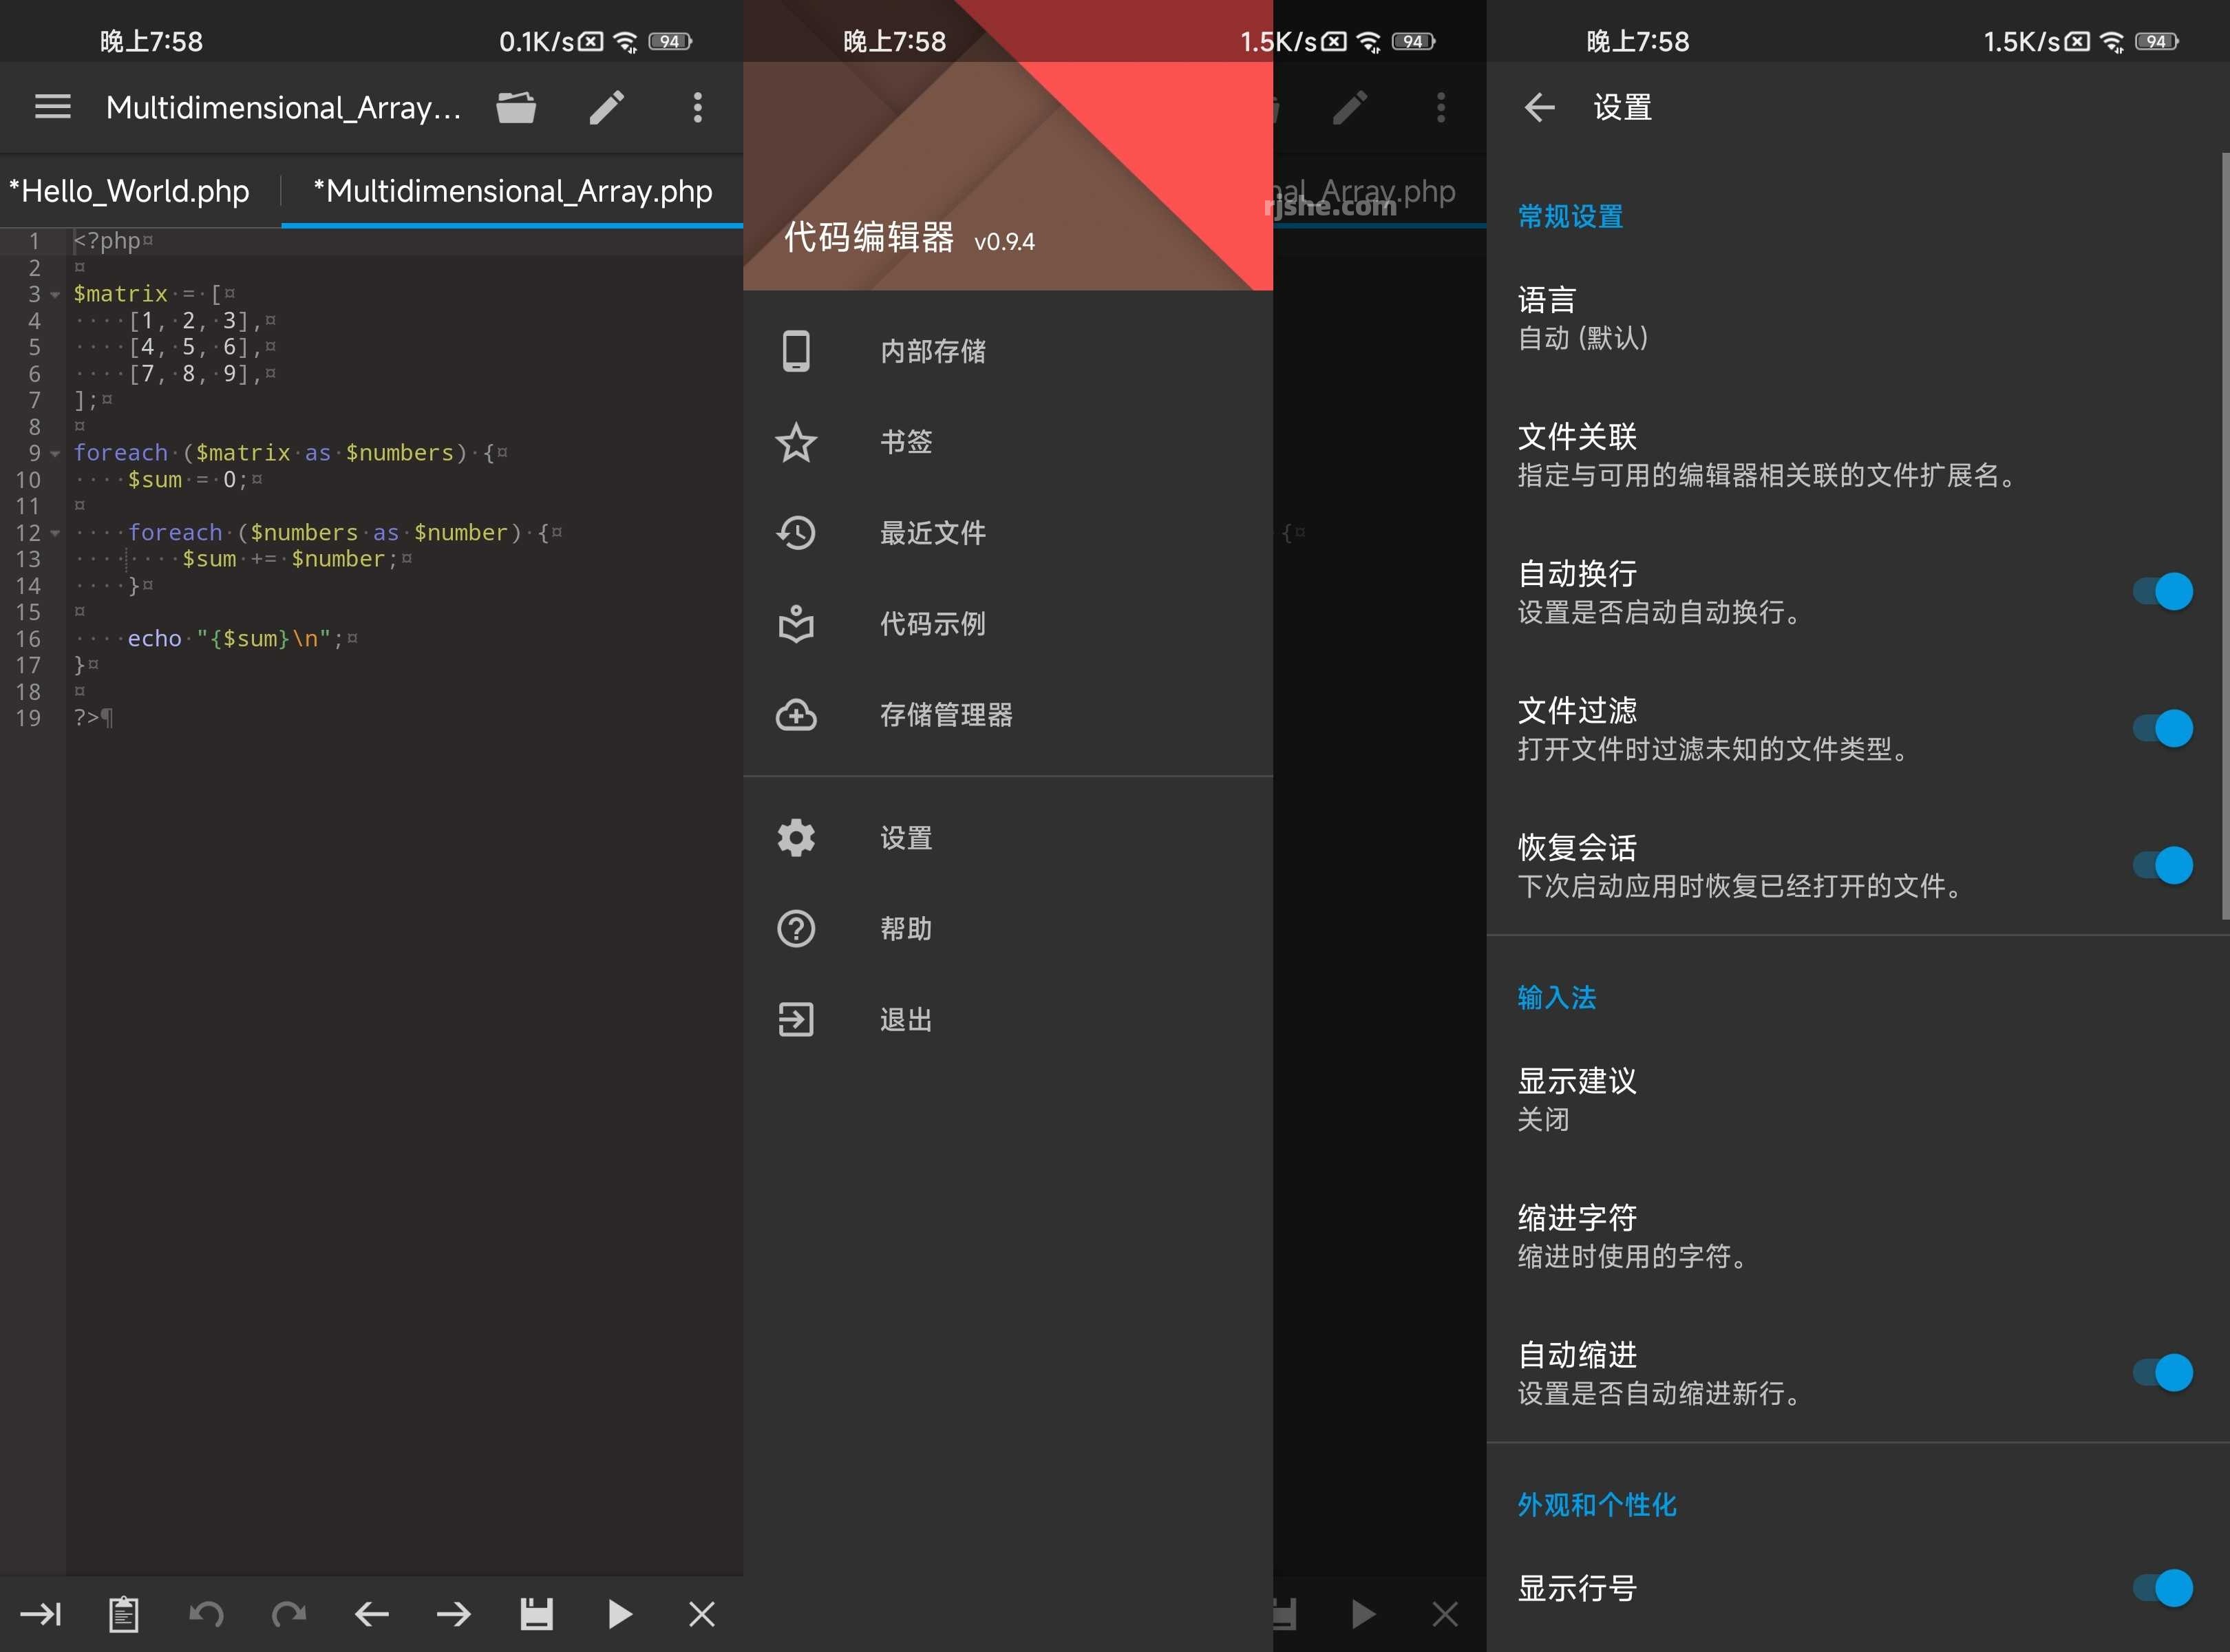This screenshot has height=1652, width=2230.
Task: Toggle 自动换行 automatic line wrap
Action: (2163, 591)
